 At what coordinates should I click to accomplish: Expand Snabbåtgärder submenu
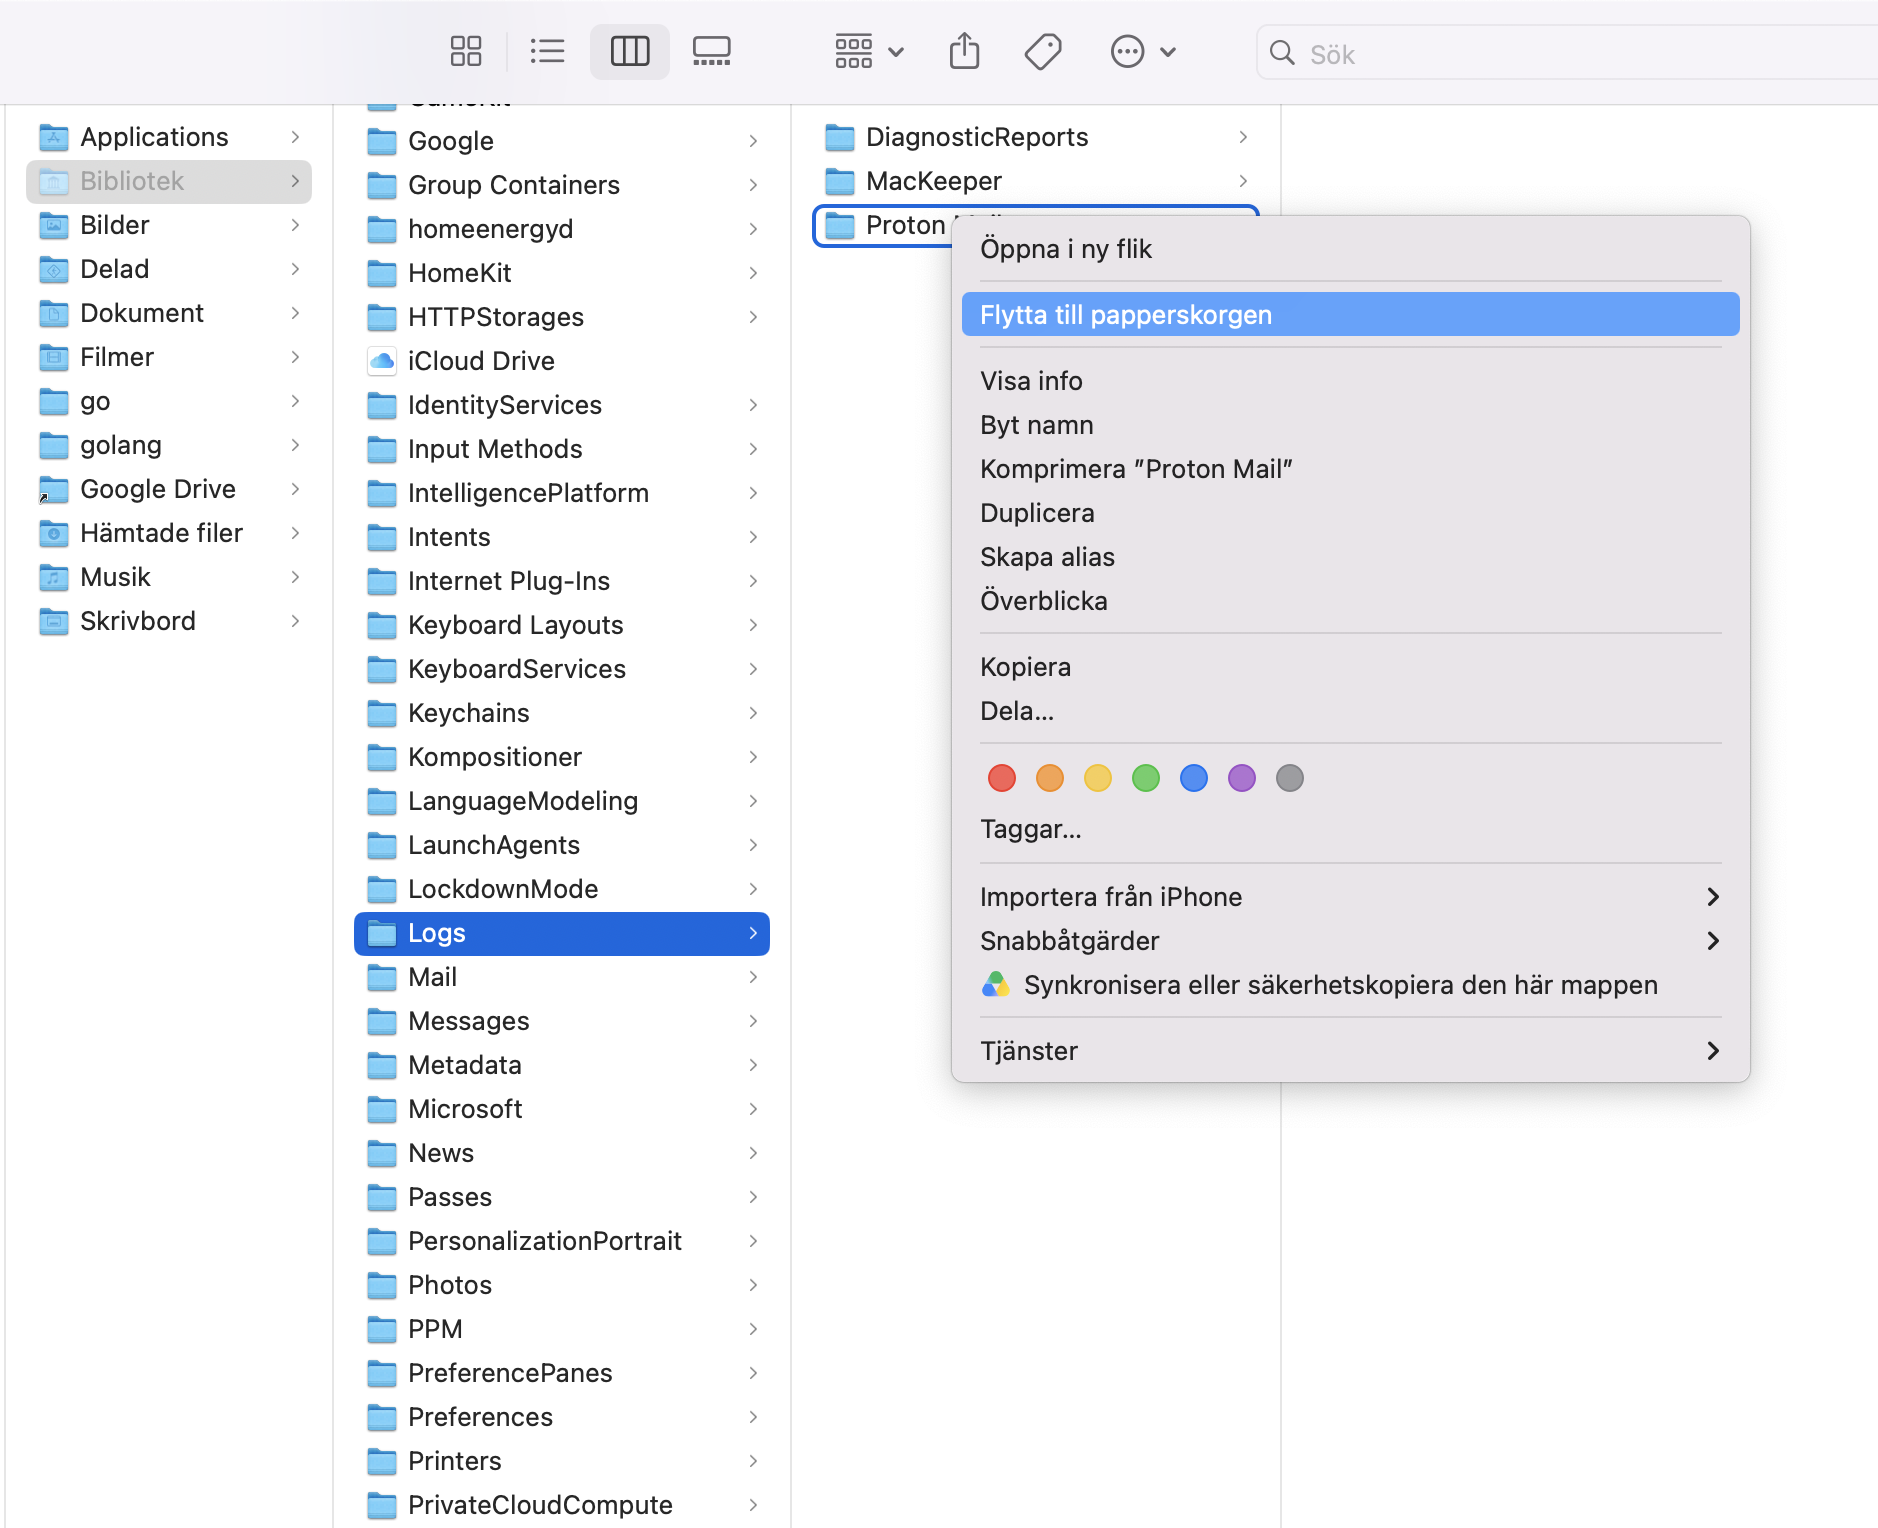[x=1350, y=941]
